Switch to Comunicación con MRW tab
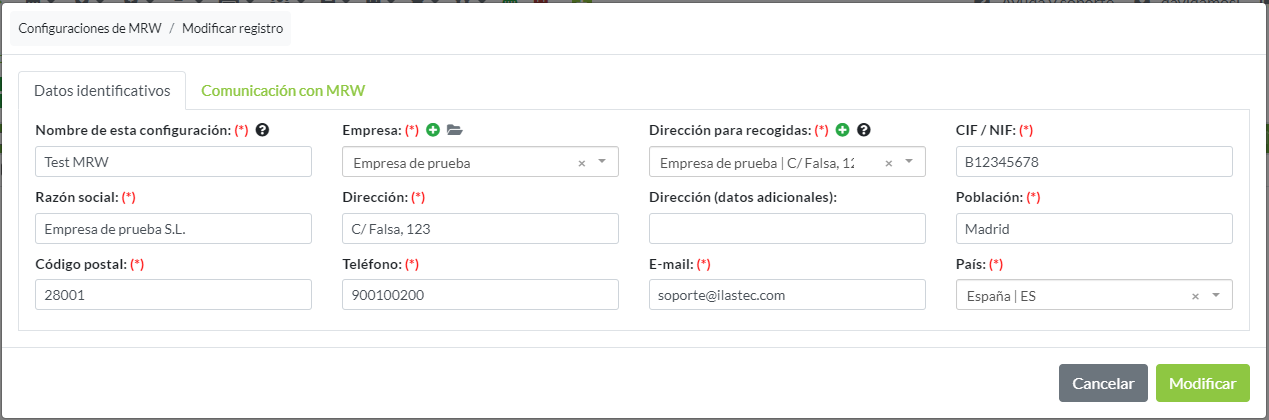 (x=283, y=90)
